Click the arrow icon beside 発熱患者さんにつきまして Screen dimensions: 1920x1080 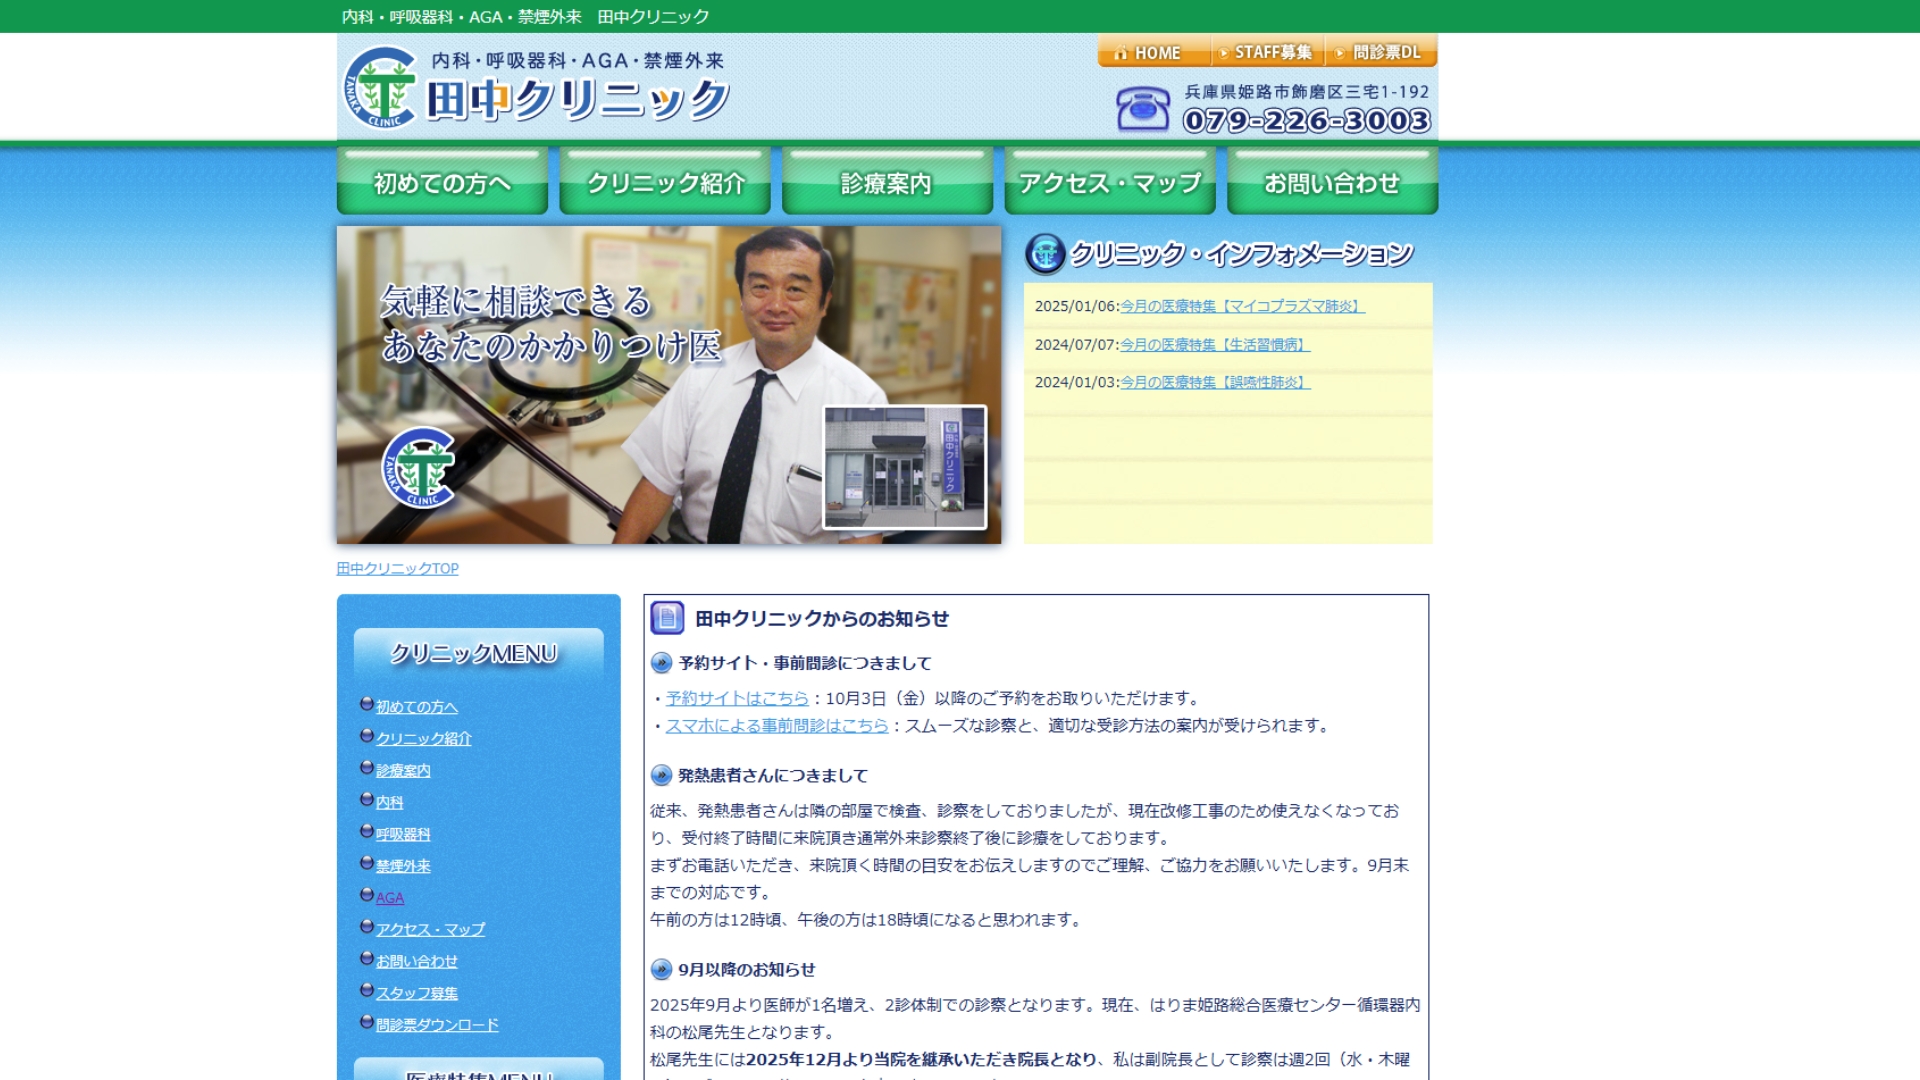pyautogui.click(x=659, y=774)
